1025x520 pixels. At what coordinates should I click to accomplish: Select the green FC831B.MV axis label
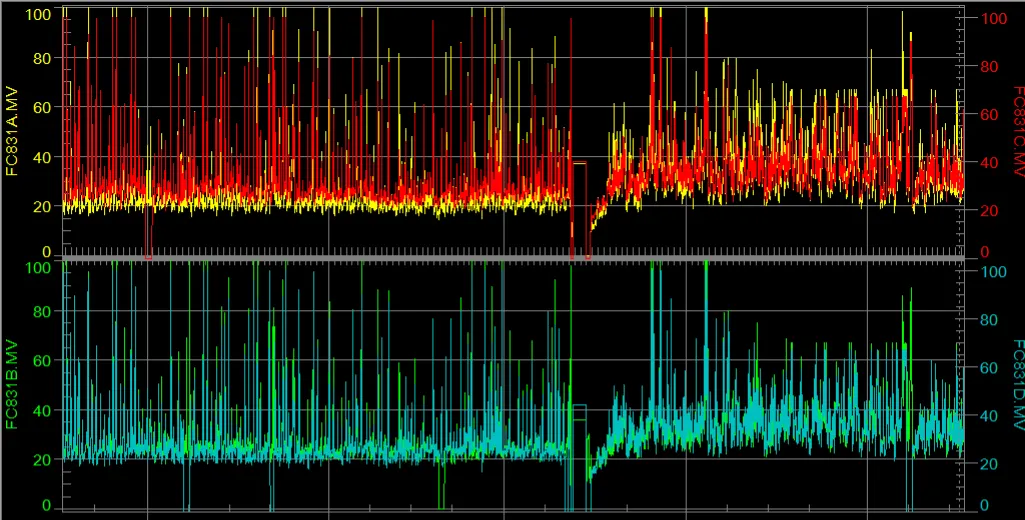12,385
